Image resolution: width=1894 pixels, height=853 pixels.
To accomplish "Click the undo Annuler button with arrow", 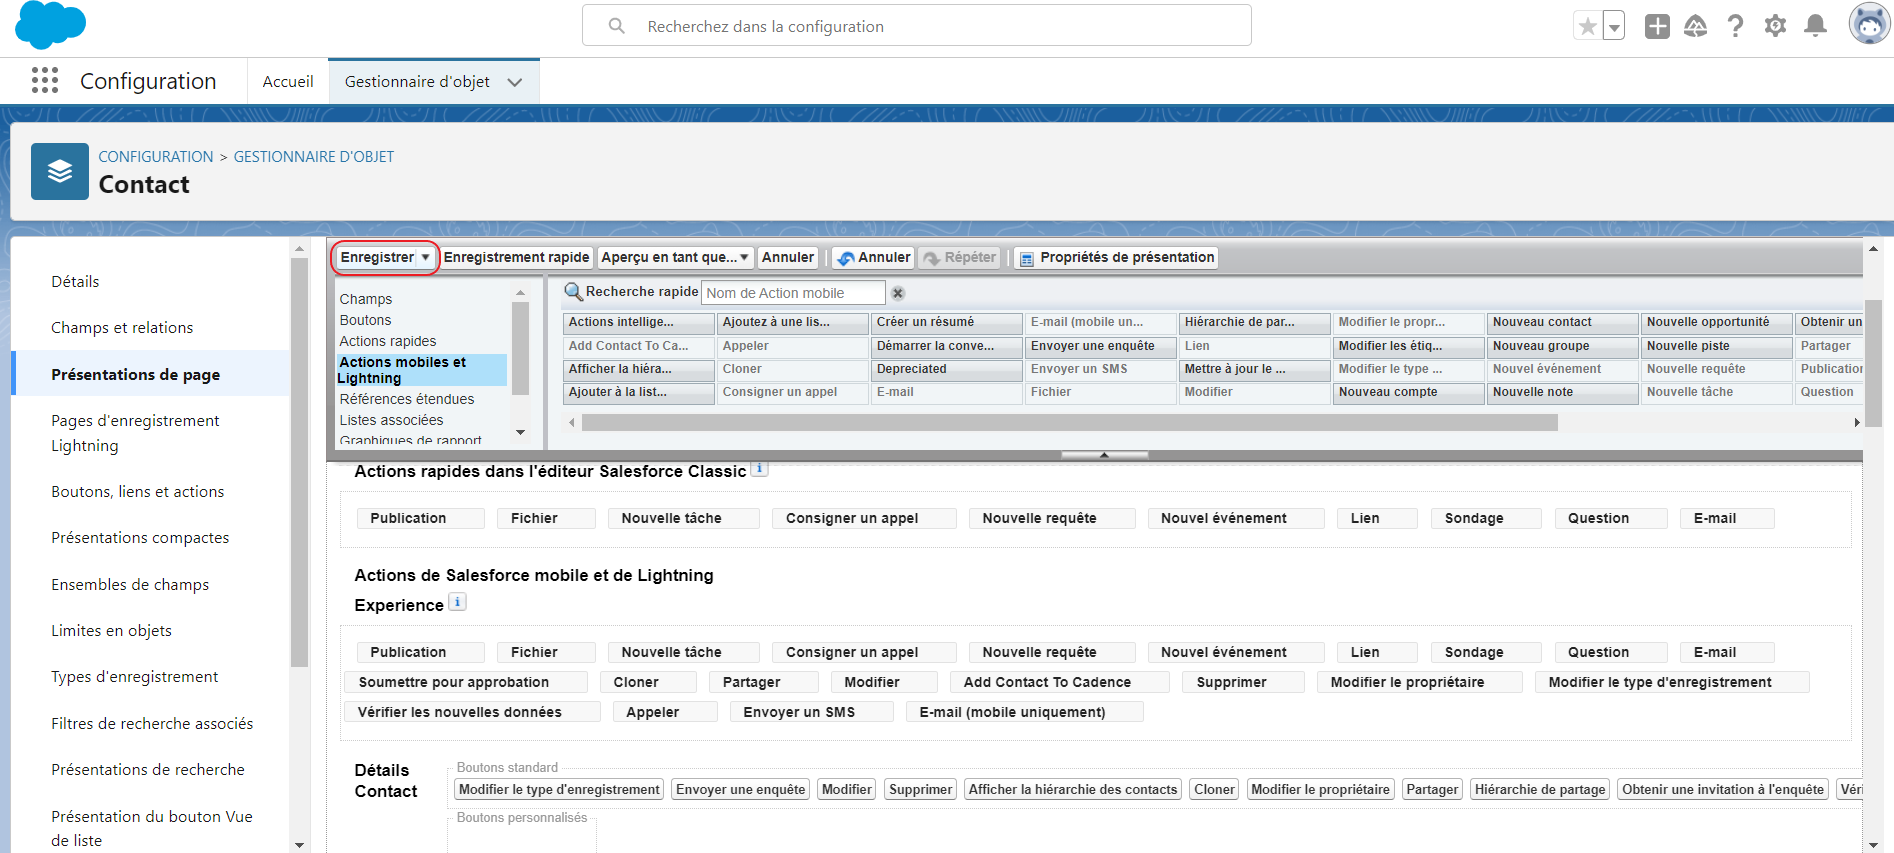I will click(873, 258).
